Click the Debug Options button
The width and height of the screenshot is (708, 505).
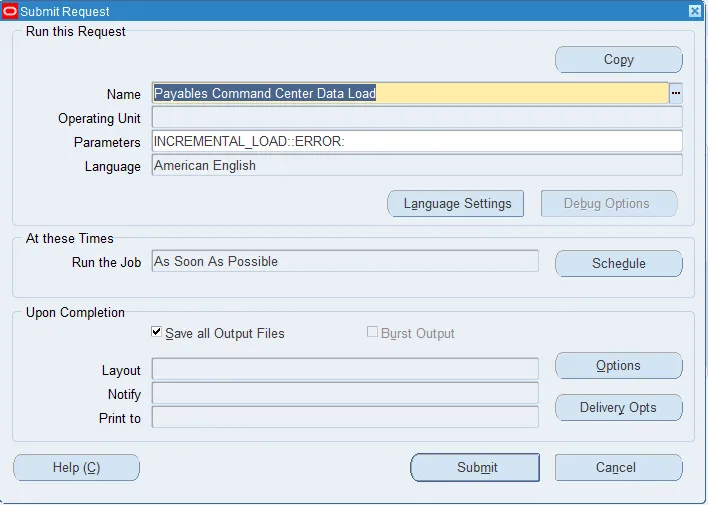pyautogui.click(x=609, y=204)
